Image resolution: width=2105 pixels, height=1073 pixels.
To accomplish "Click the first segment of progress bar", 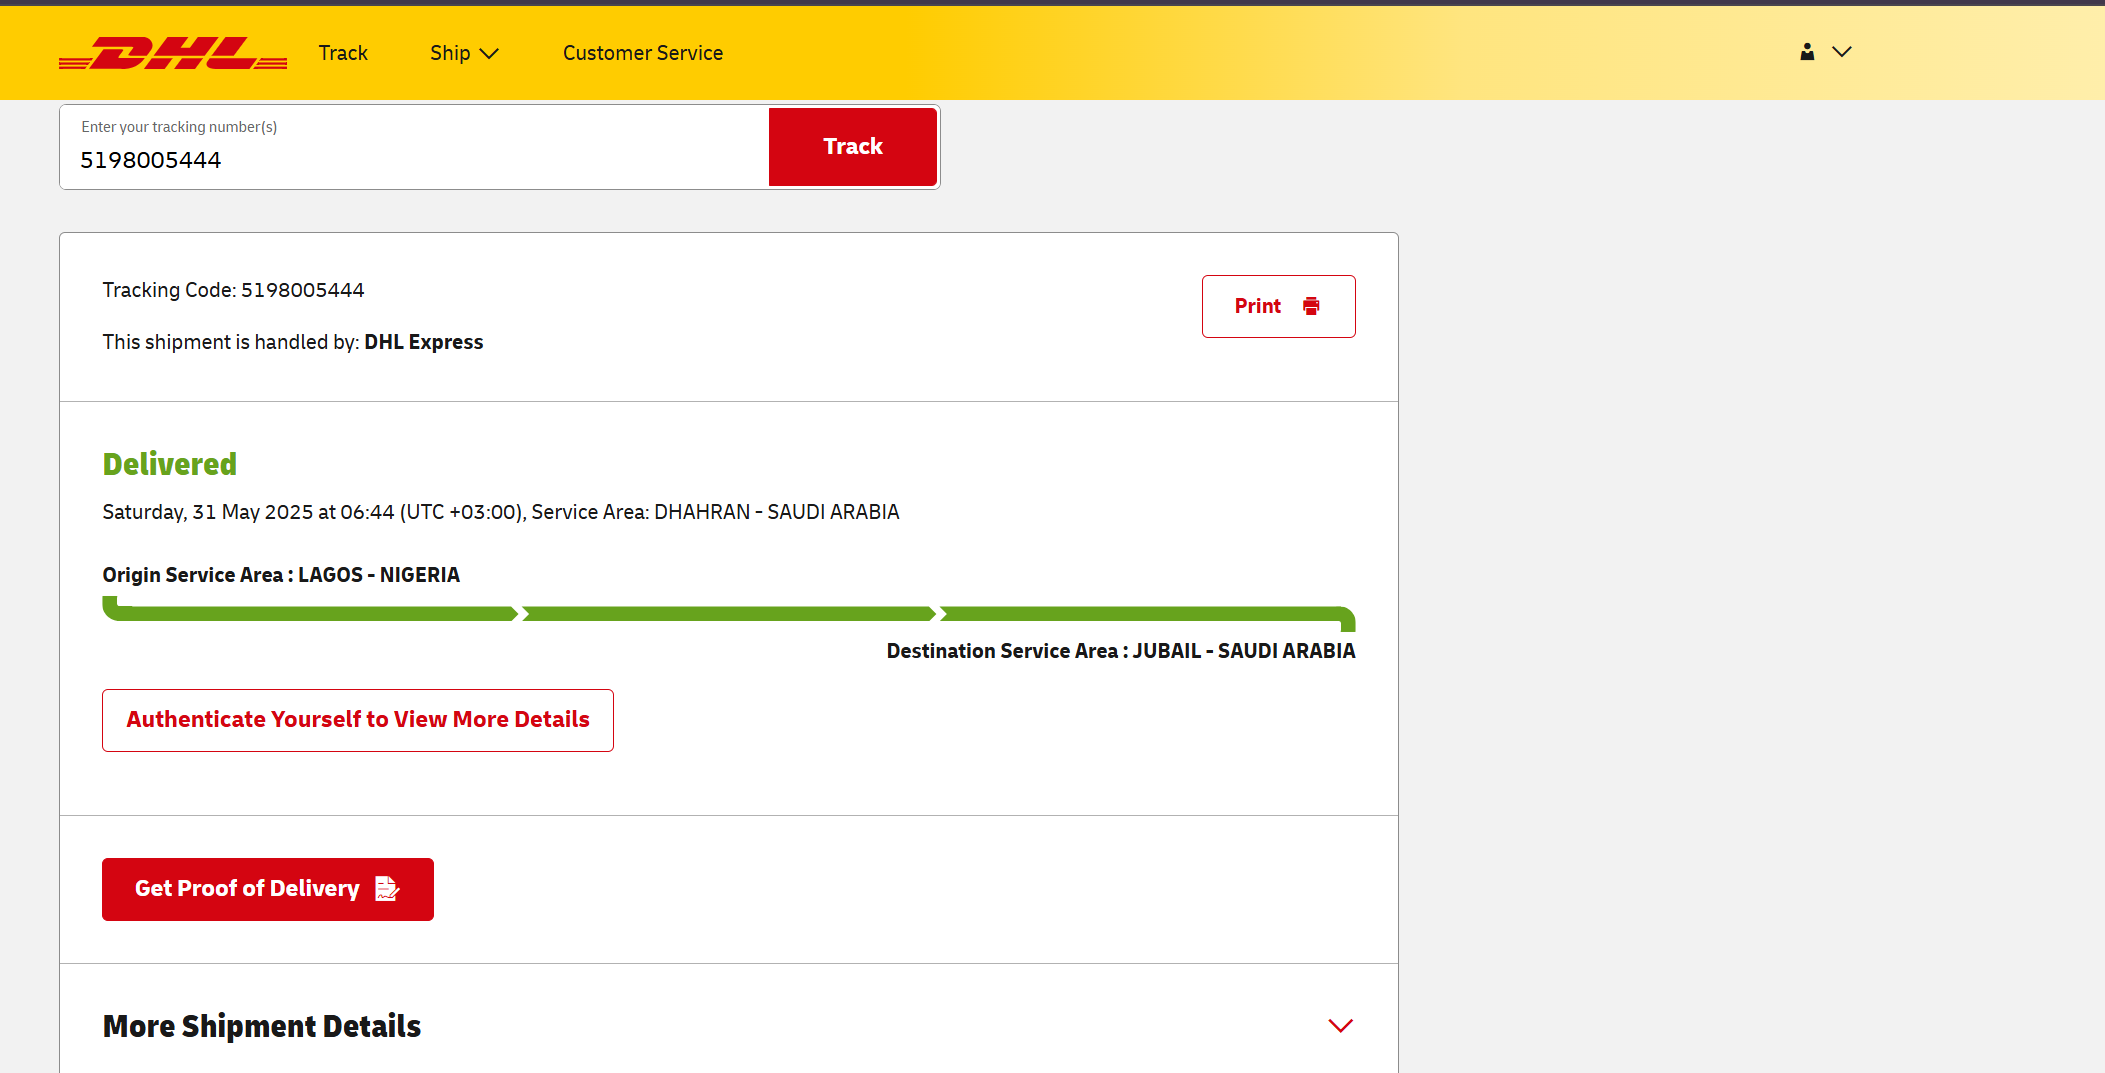I will point(310,612).
